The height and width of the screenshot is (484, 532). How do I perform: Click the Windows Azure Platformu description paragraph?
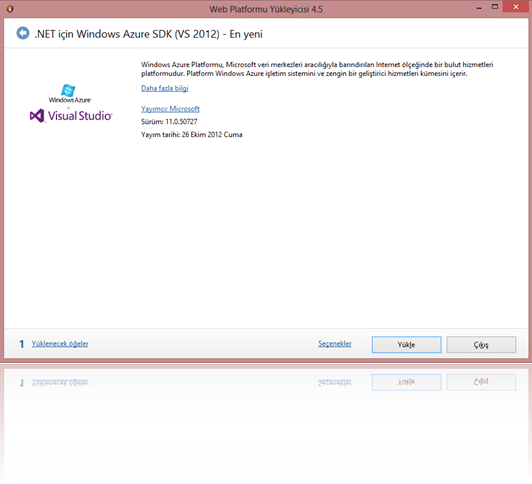pos(317,69)
